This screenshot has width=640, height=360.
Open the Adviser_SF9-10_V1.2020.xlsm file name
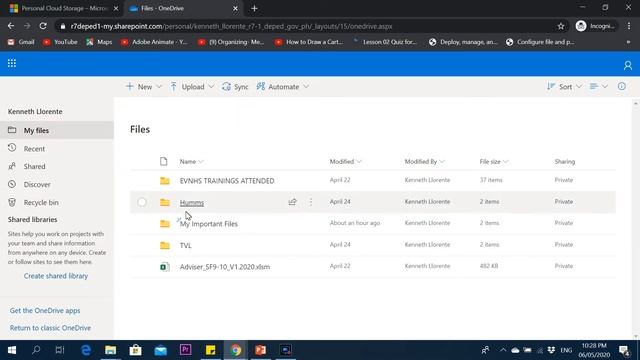click(225, 267)
